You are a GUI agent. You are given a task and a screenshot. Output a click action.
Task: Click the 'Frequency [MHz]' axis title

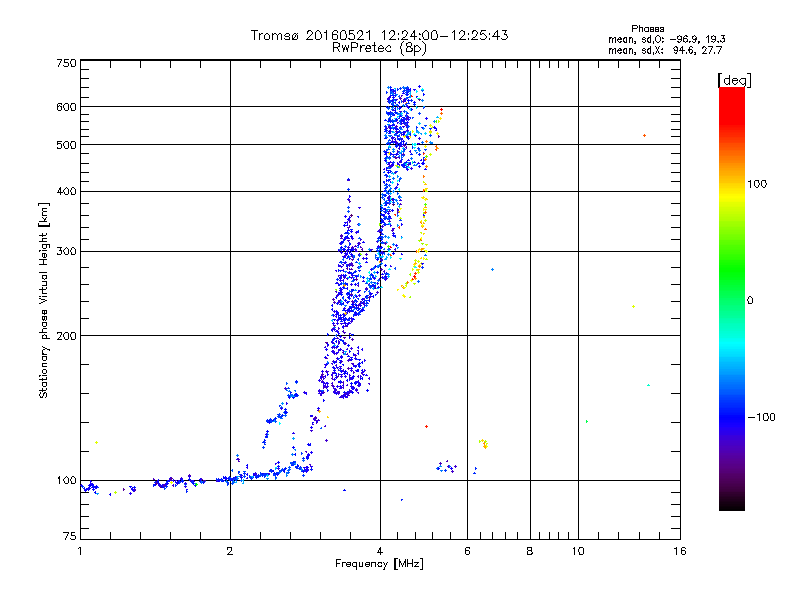pos(379,564)
